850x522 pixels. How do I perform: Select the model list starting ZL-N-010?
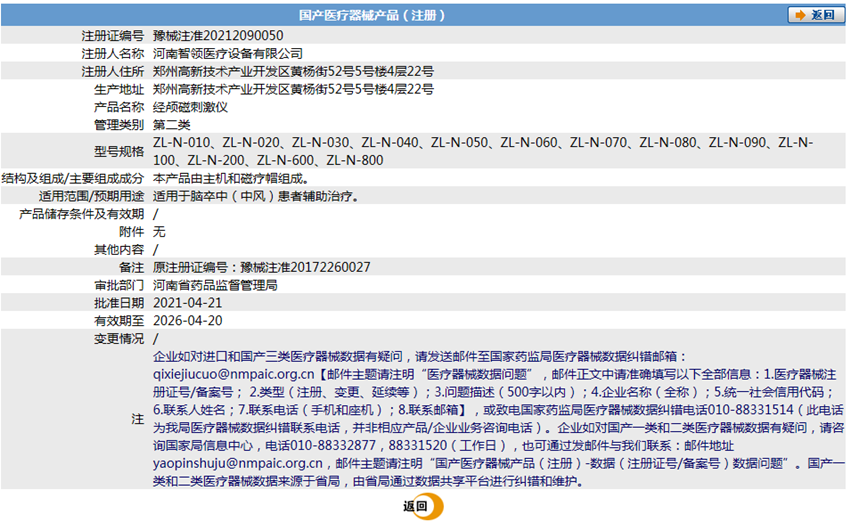coord(483,151)
